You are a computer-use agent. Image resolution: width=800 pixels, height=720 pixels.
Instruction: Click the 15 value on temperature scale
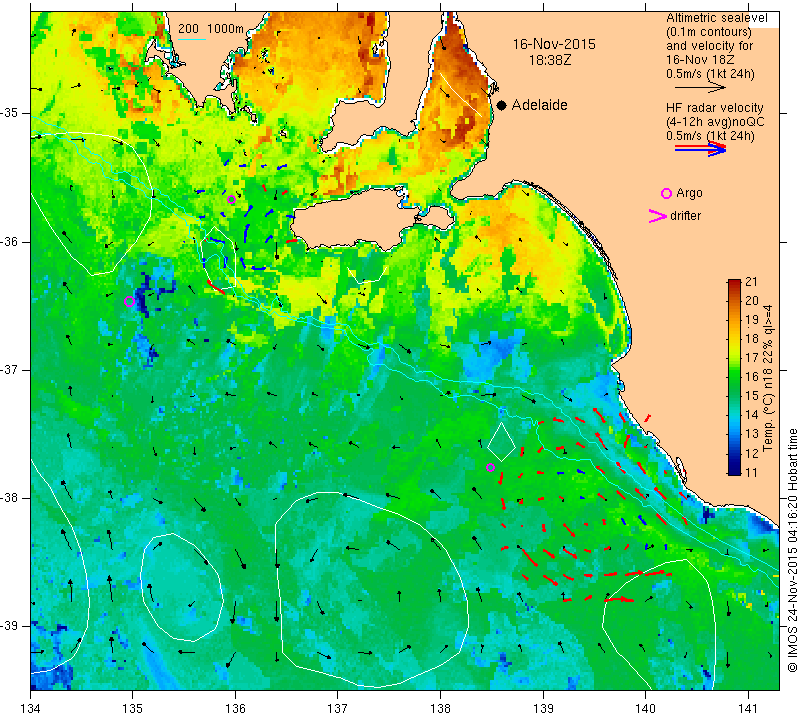point(752,396)
